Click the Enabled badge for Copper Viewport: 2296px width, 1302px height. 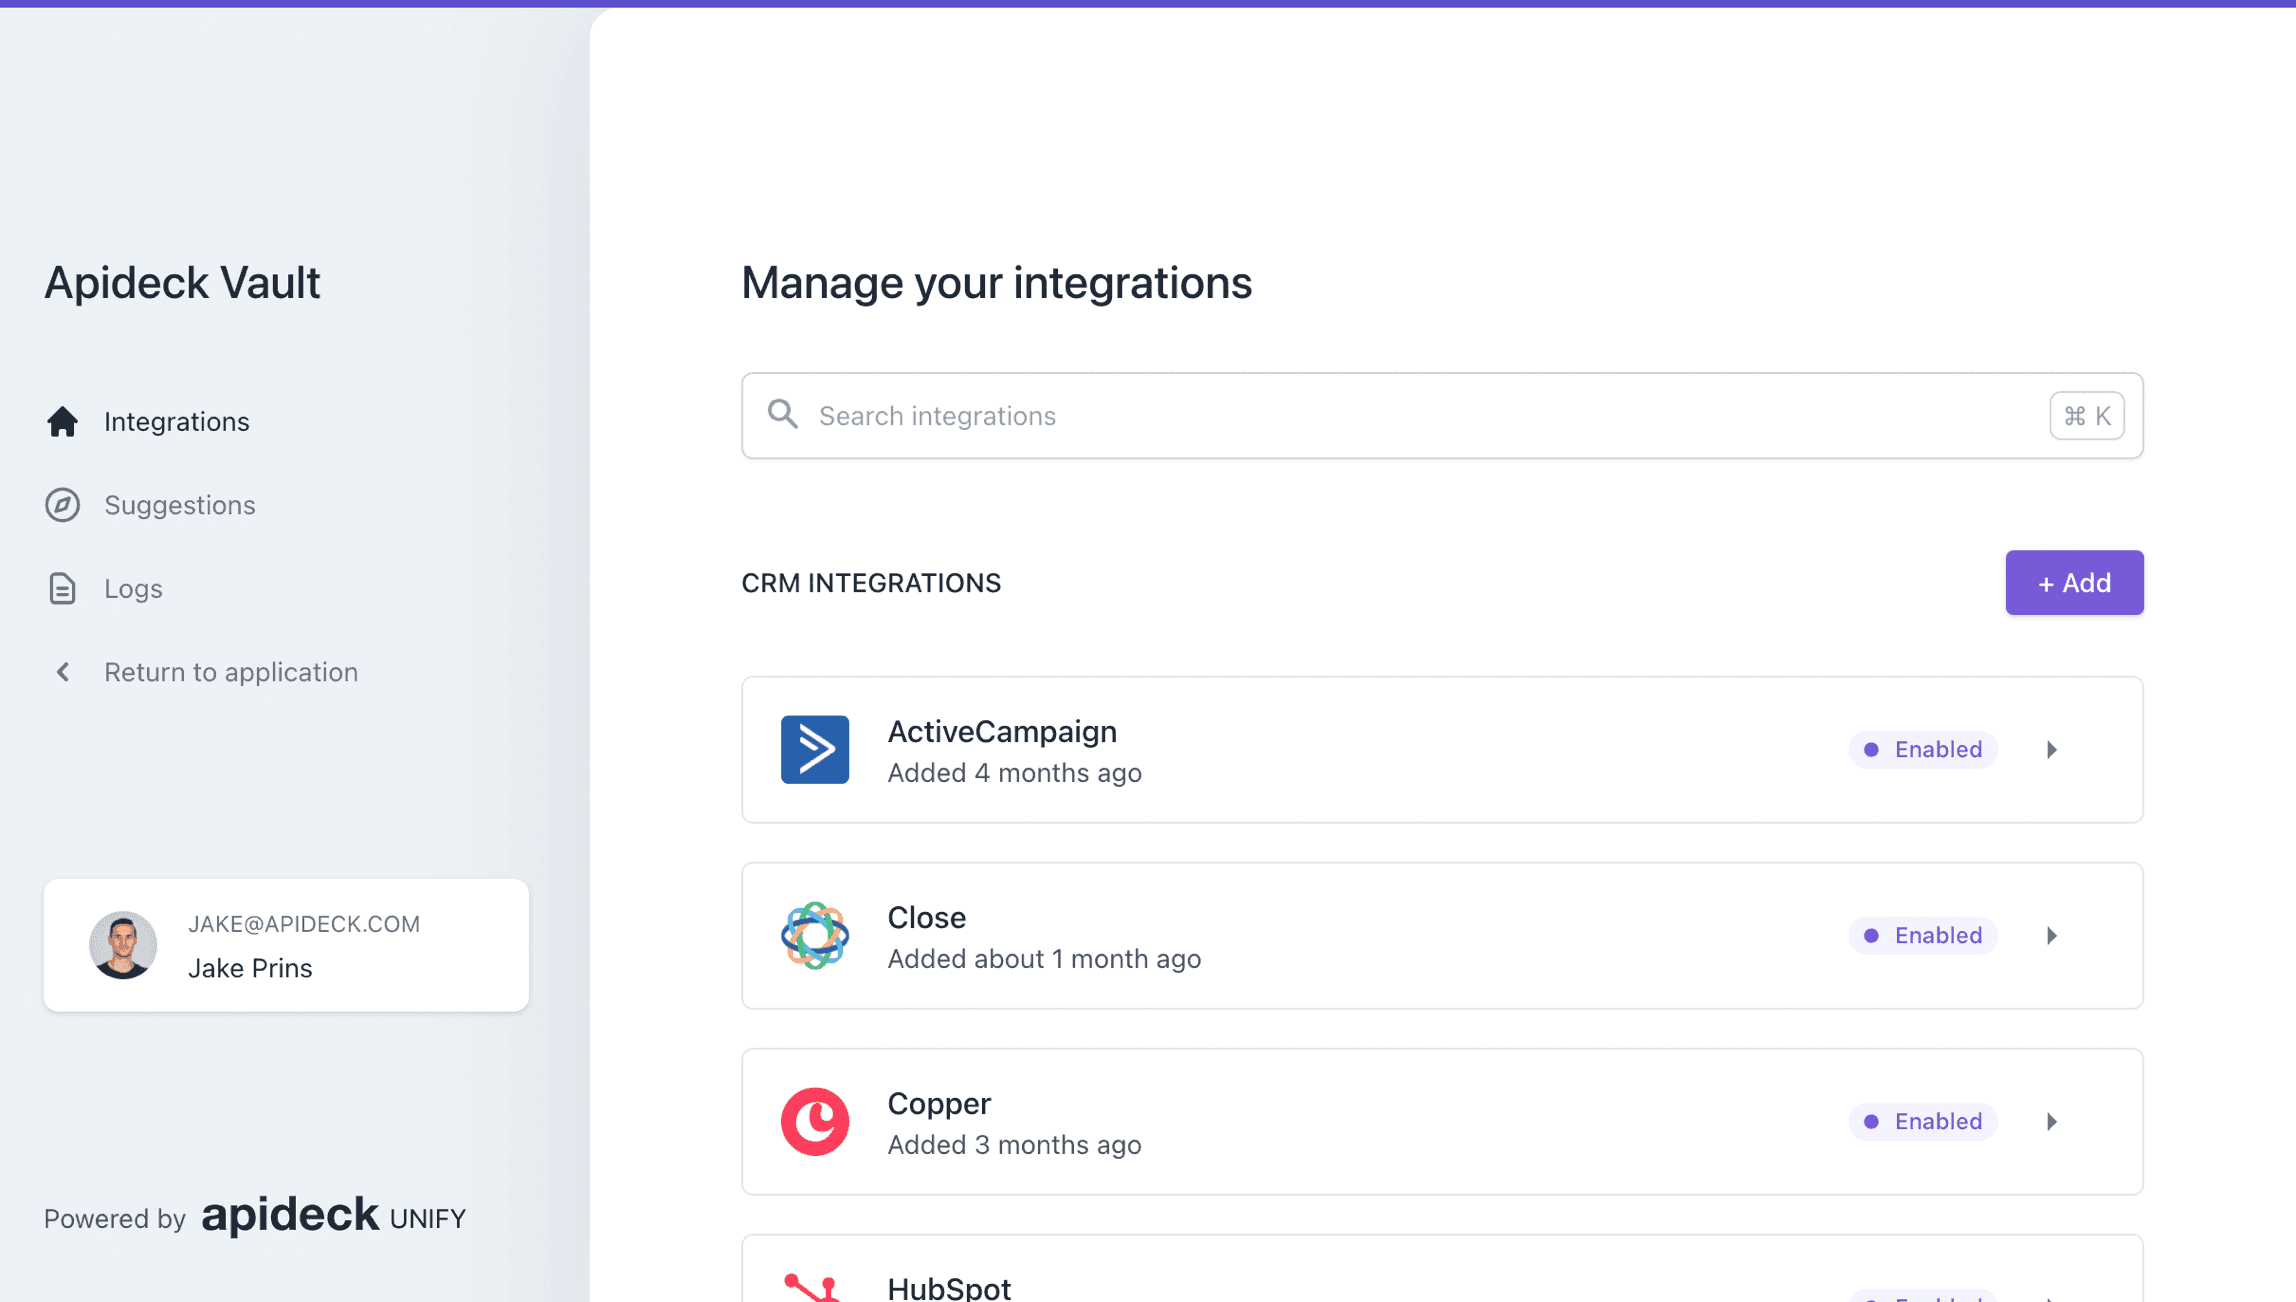coord(1922,1121)
